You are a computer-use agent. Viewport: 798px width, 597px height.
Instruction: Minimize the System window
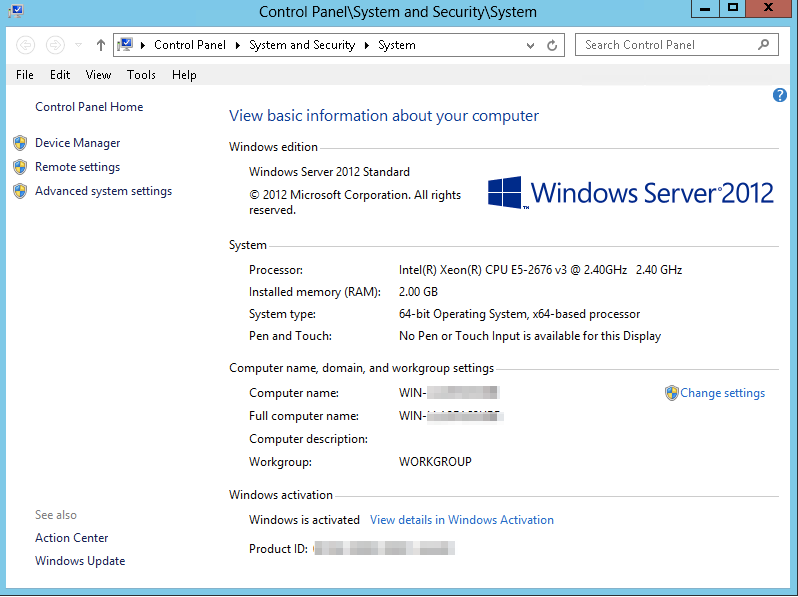click(705, 8)
